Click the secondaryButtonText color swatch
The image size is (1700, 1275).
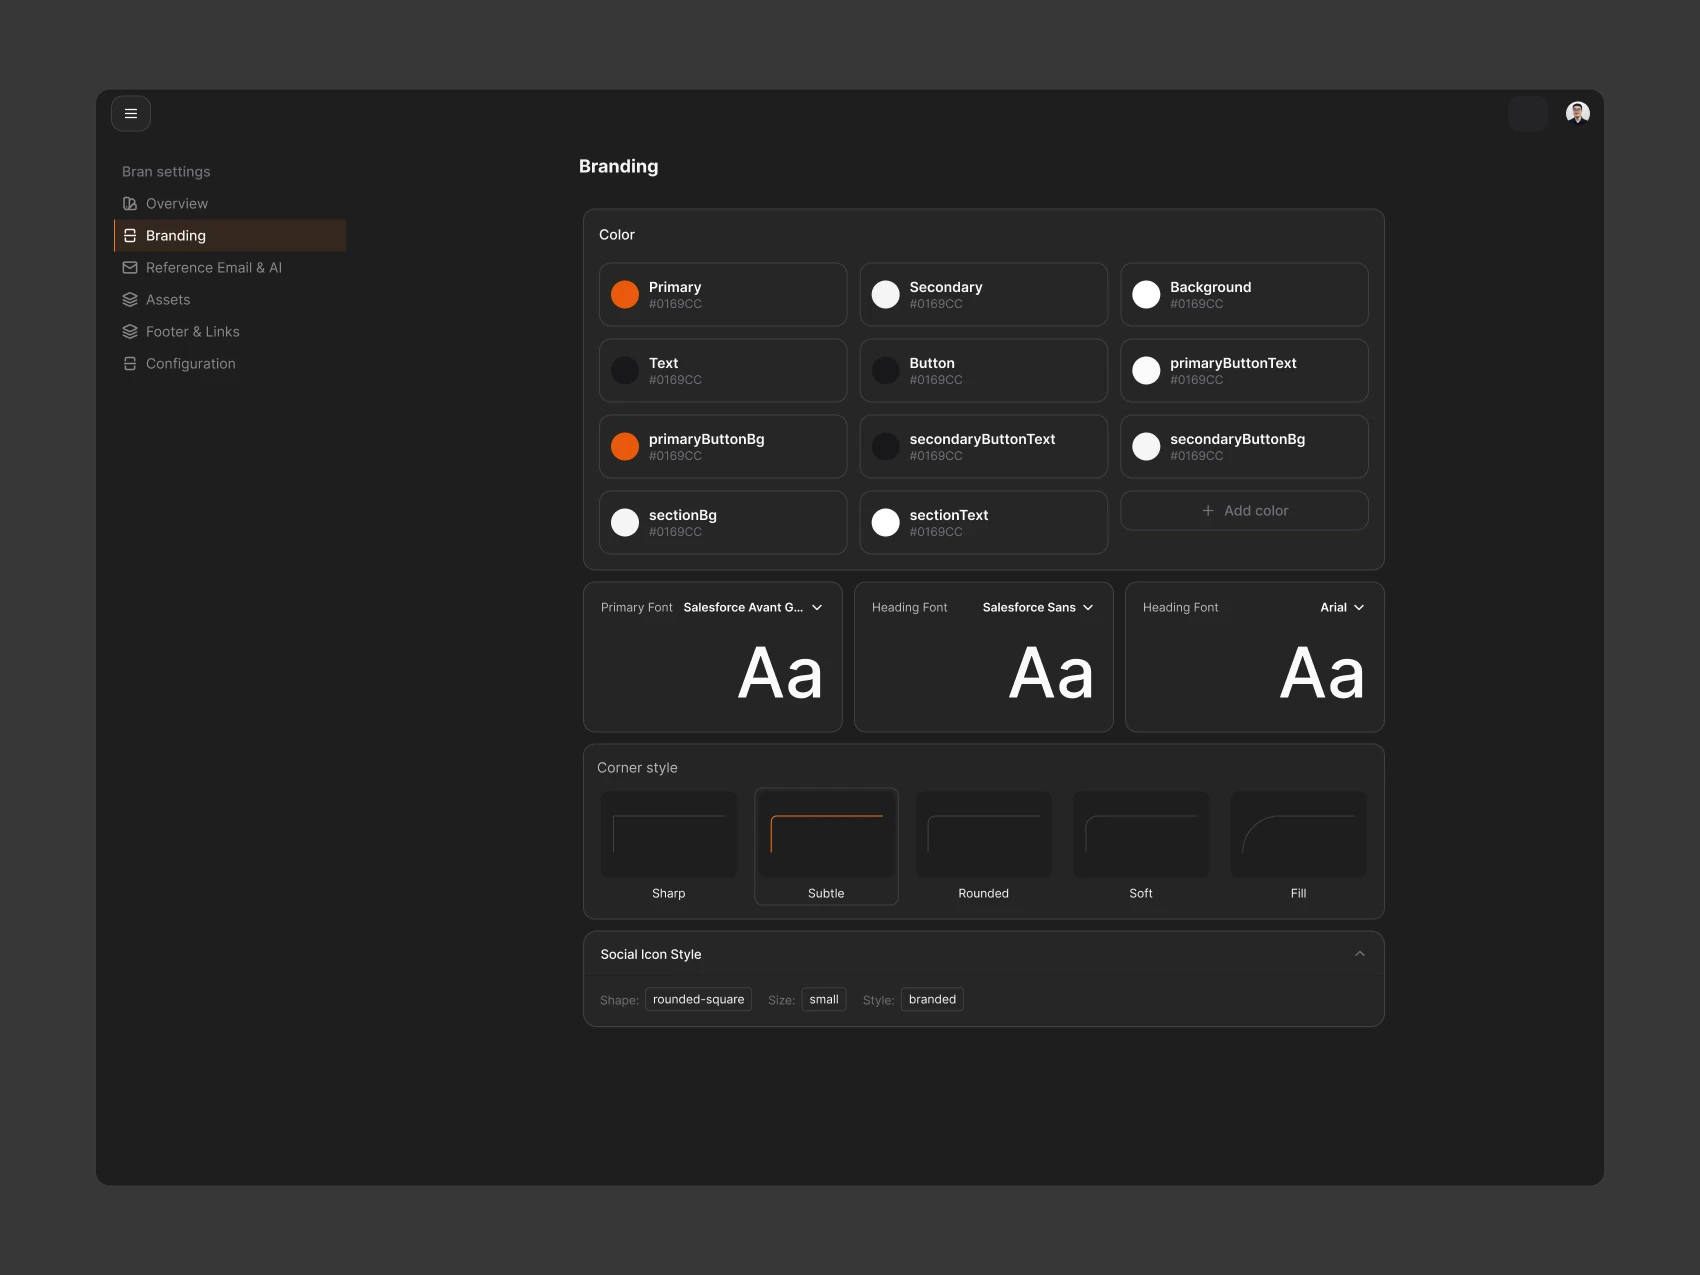pos(886,447)
